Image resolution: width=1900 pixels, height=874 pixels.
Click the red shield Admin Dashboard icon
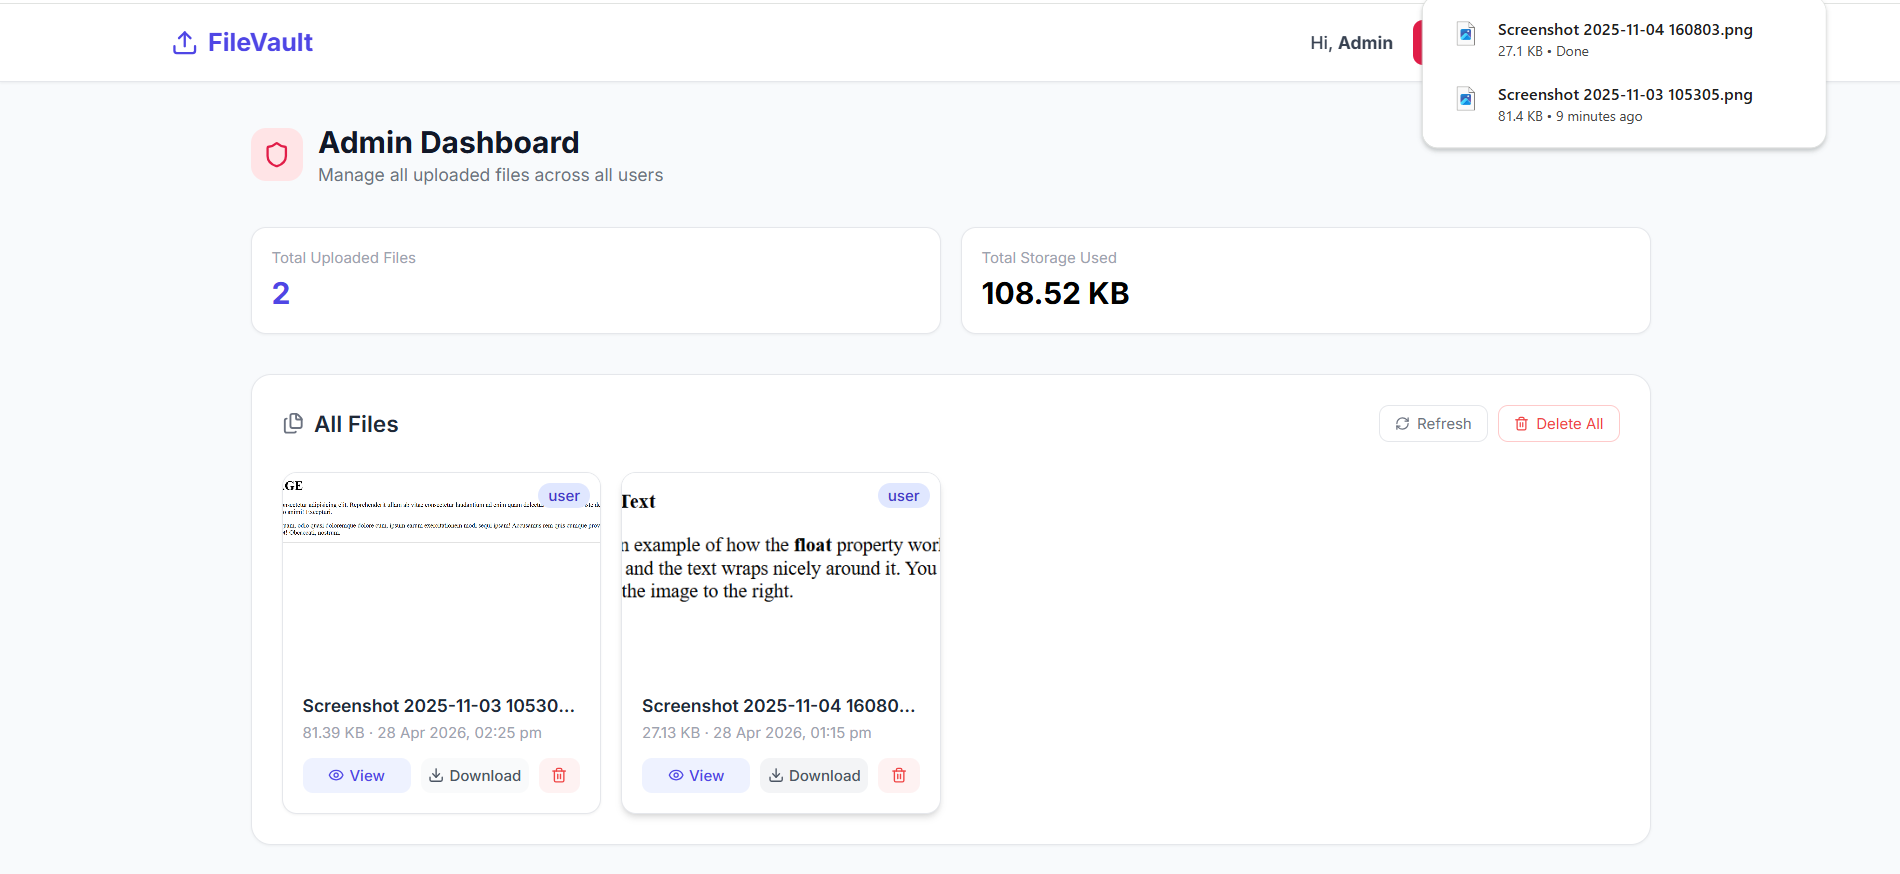pos(277,155)
